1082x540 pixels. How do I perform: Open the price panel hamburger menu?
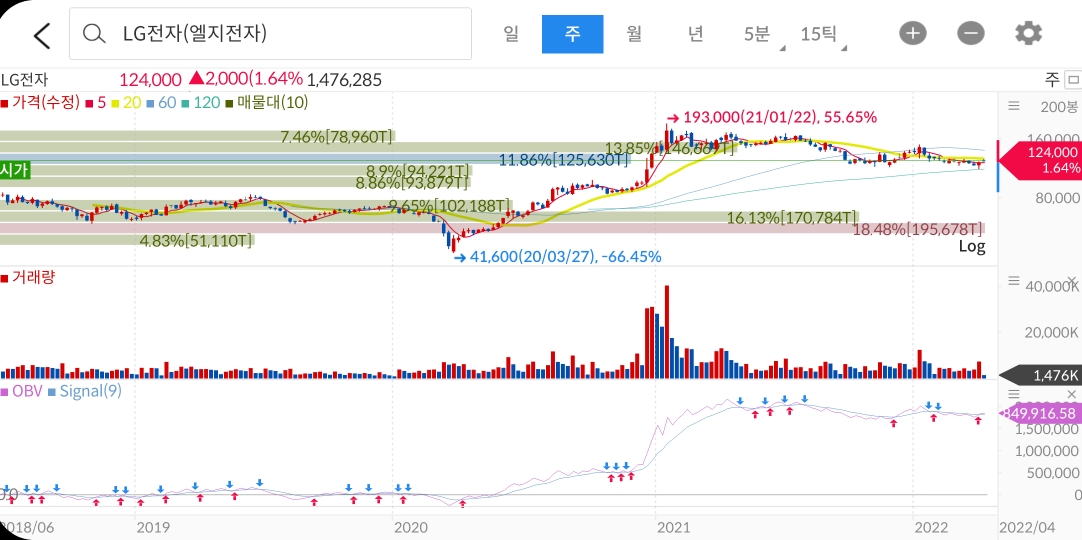coord(1014,106)
